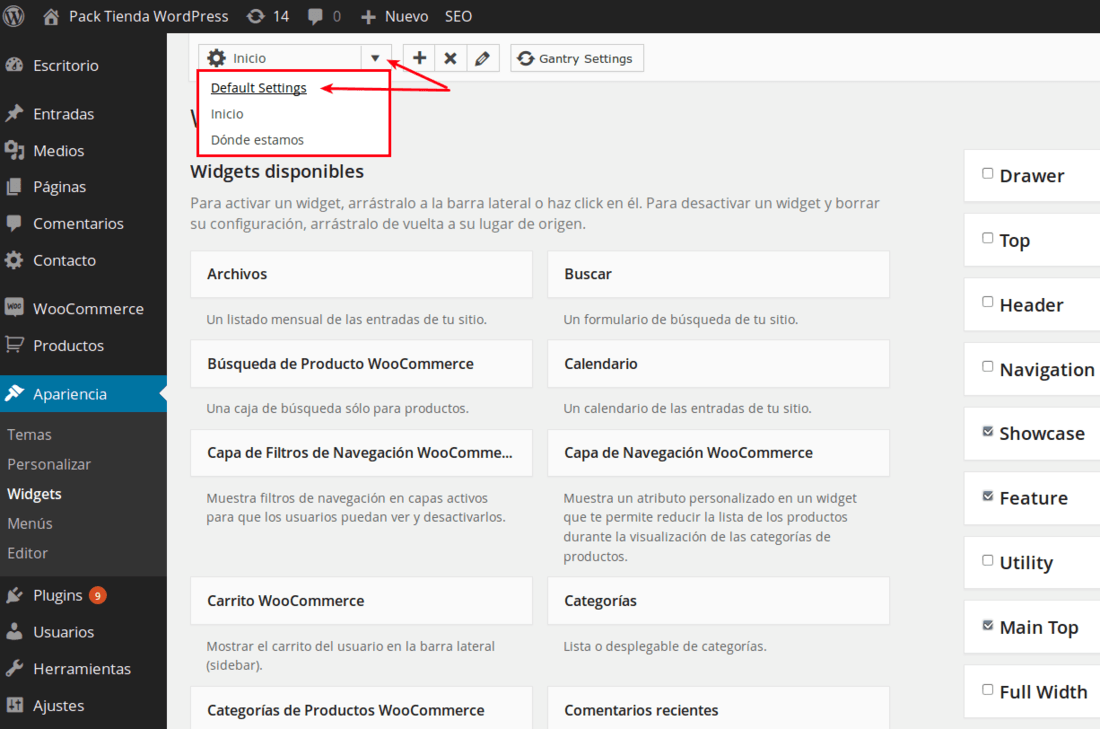Expand the Búsqueda de Producto WooCommerce widget

(361, 363)
